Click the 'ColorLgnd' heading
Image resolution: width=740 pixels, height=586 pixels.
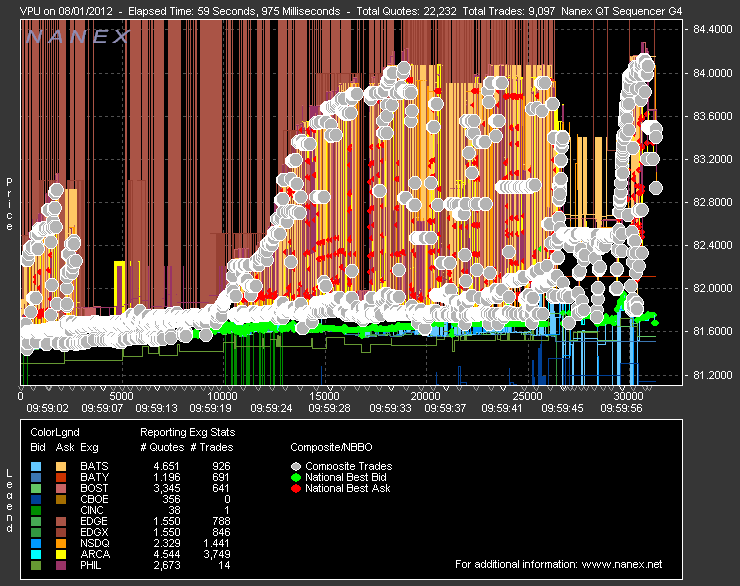55,432
